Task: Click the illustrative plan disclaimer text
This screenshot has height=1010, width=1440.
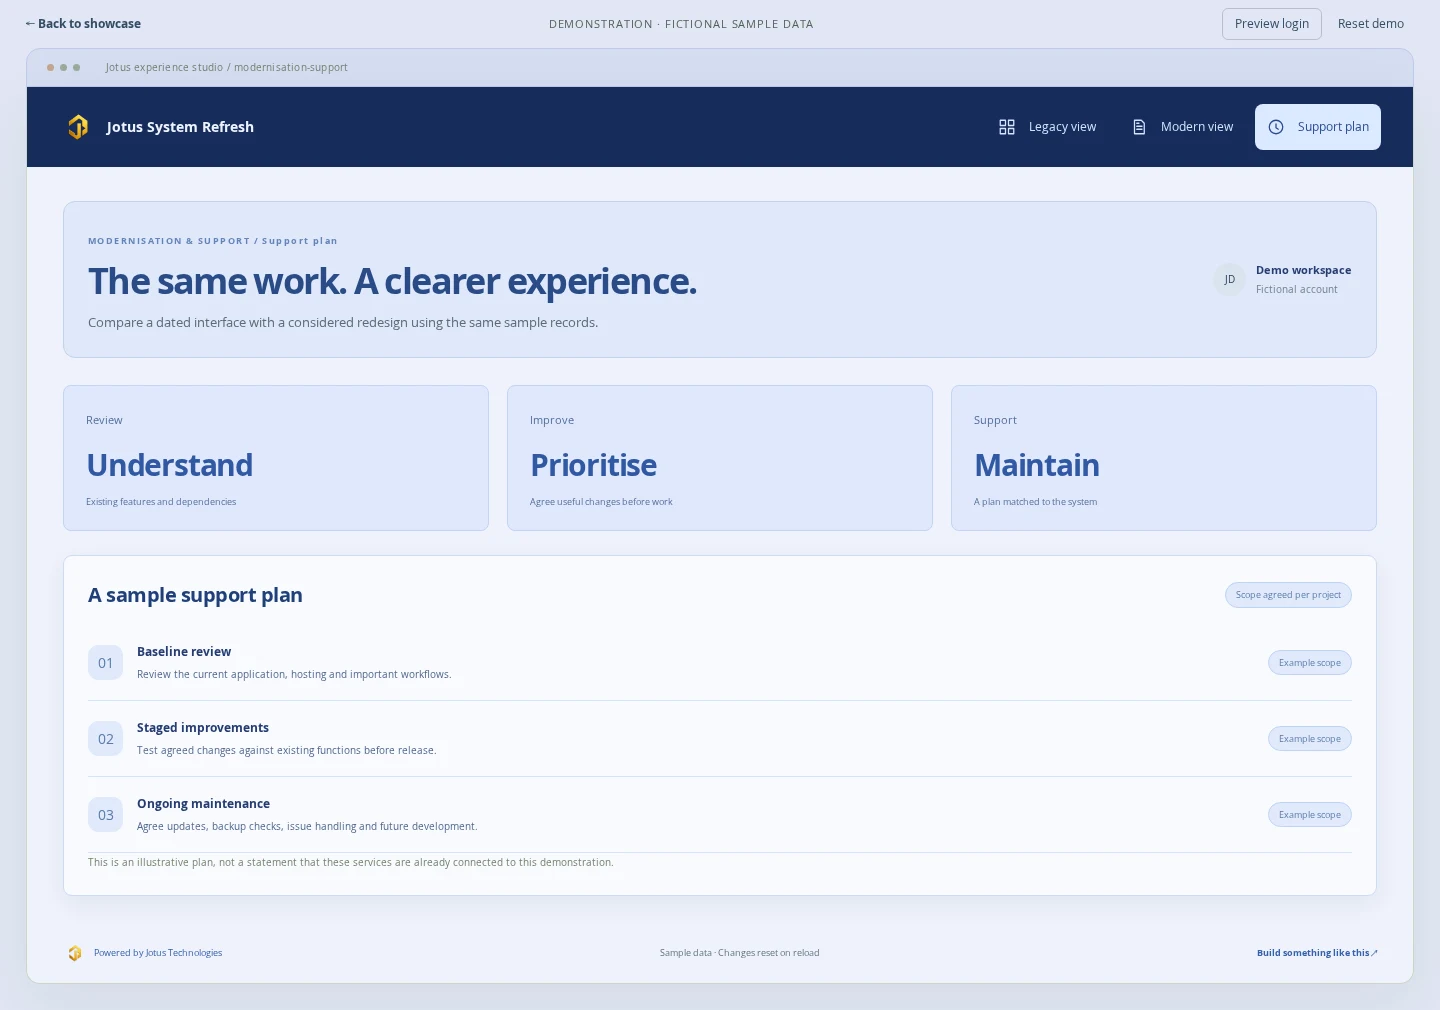Action: pos(351,862)
